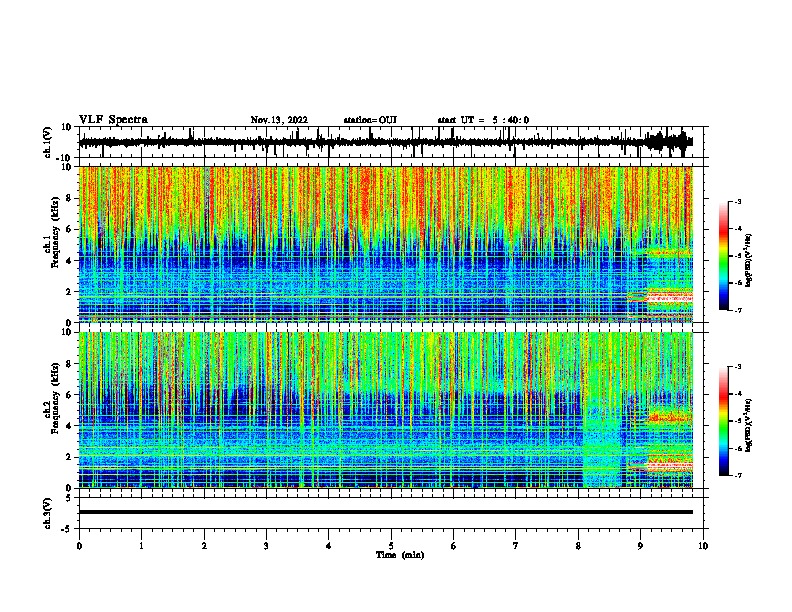
Task: Click the ch.2 spectrogram color scale bar
Action: (724, 421)
